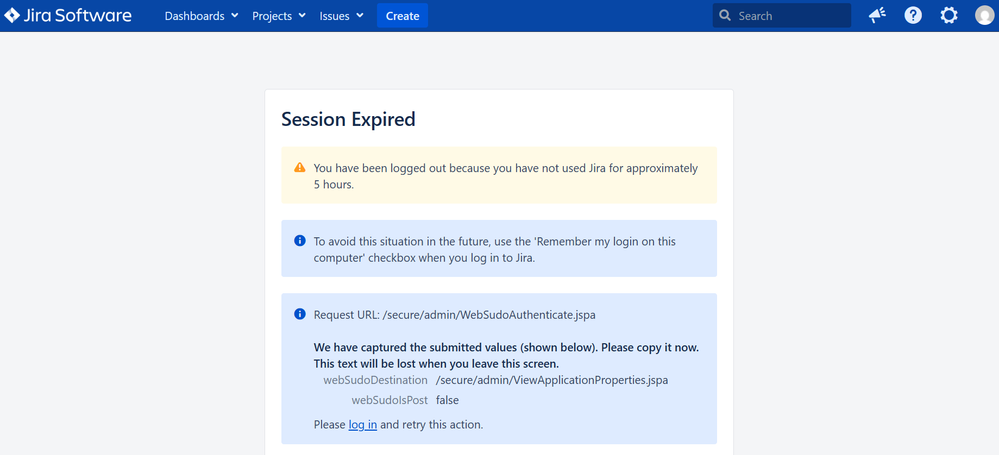Expand the Projects dropdown
The height and width of the screenshot is (455, 999).
(278, 16)
